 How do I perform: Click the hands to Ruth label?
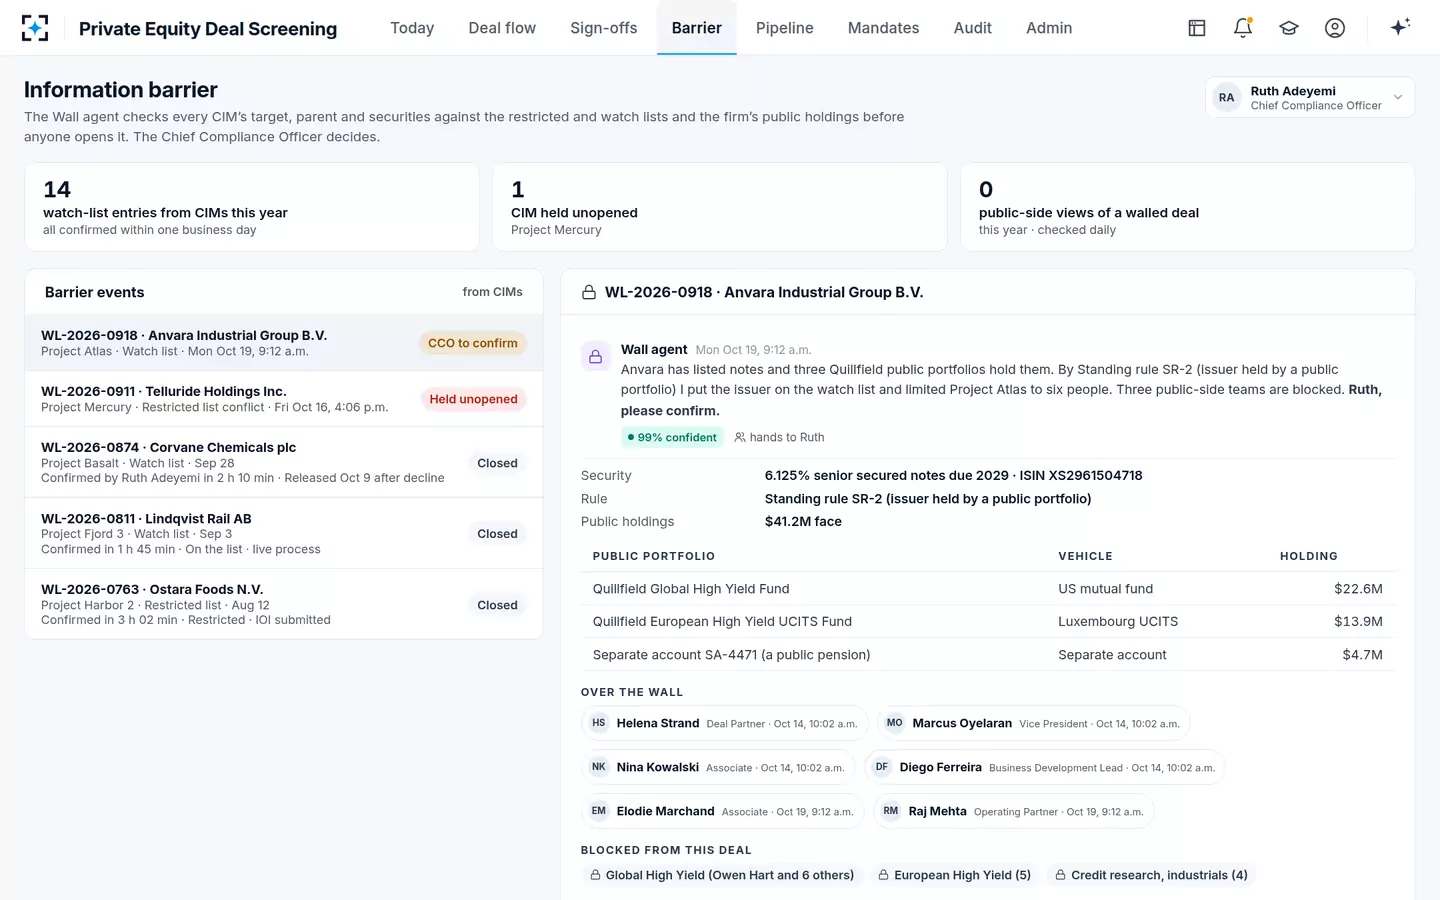(780, 437)
